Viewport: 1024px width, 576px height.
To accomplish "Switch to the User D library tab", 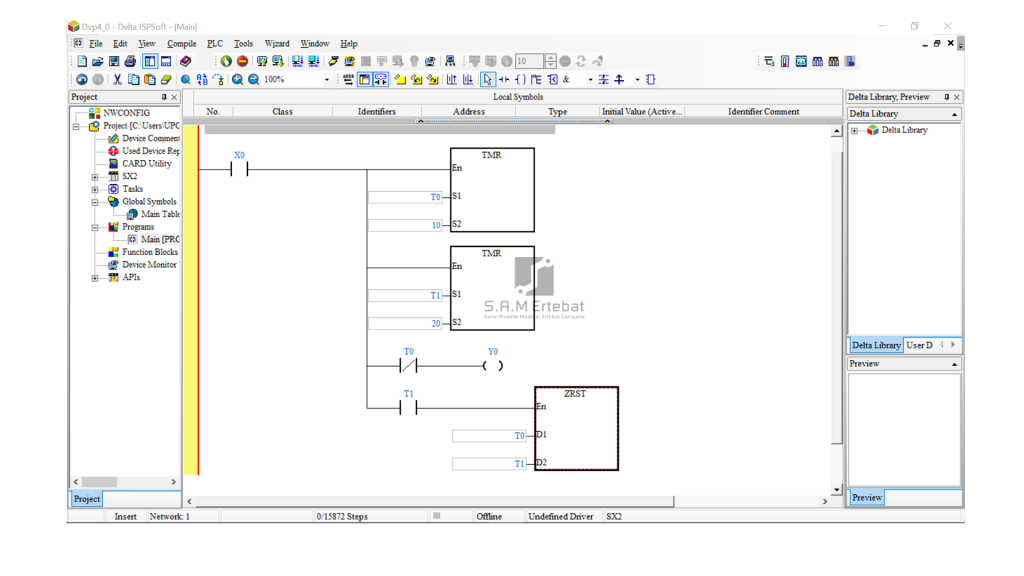I will [x=919, y=345].
